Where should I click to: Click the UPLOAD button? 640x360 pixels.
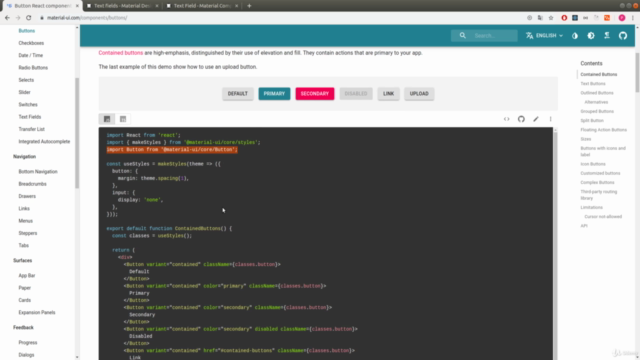click(419, 94)
